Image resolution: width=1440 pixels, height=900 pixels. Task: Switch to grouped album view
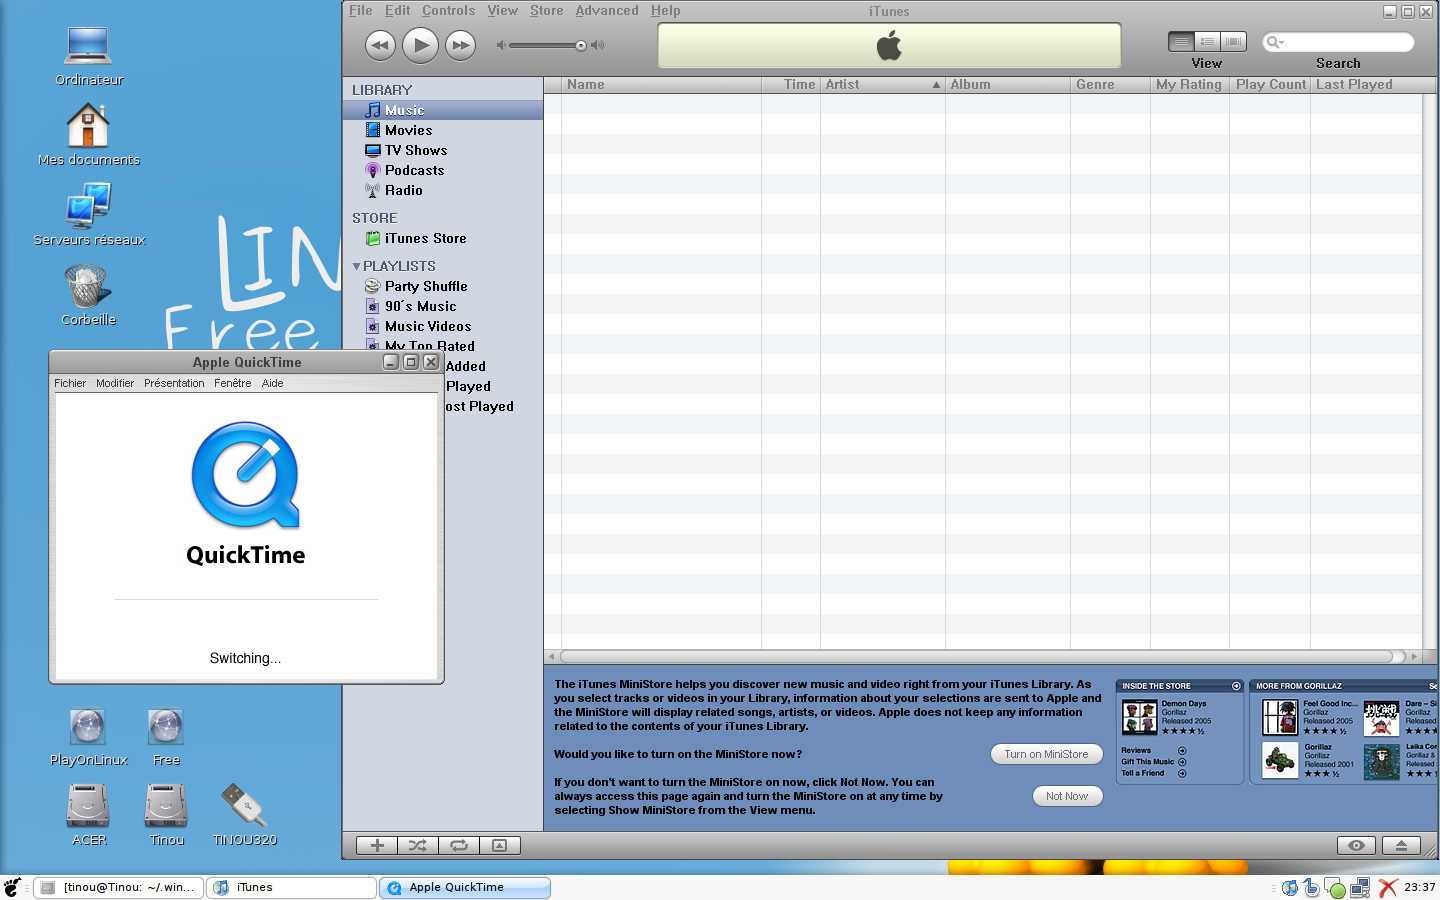tap(1207, 41)
